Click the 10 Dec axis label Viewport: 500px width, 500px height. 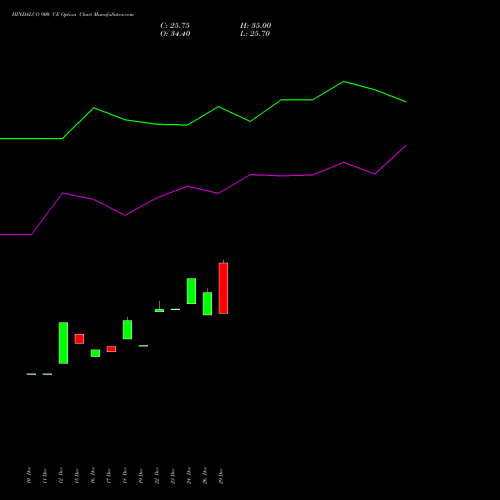(x=29, y=475)
